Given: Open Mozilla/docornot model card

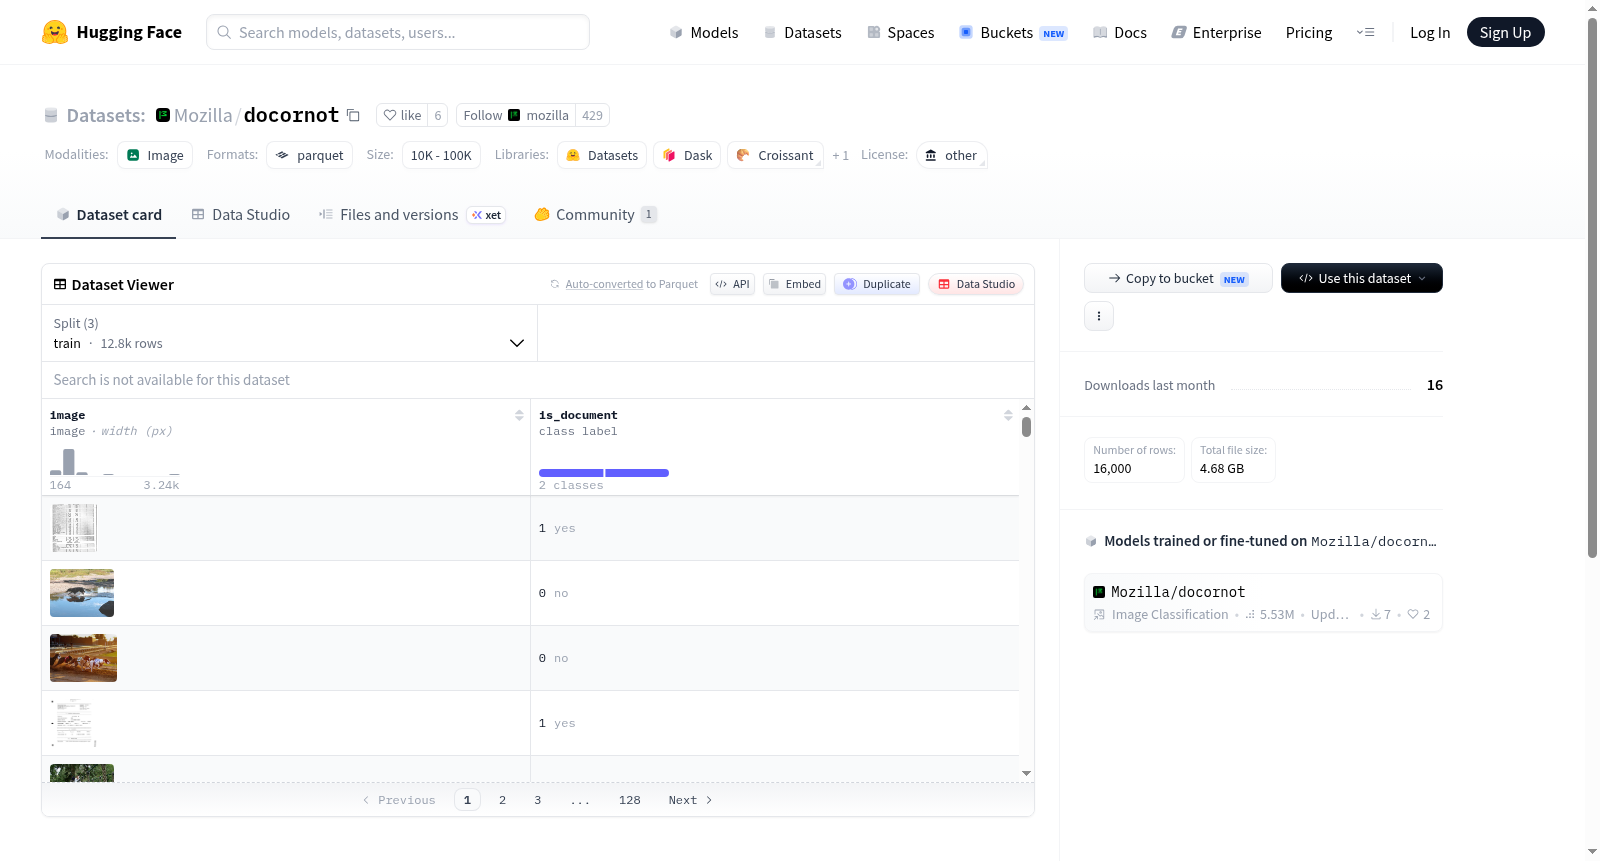Looking at the screenshot, I should [x=1263, y=603].
